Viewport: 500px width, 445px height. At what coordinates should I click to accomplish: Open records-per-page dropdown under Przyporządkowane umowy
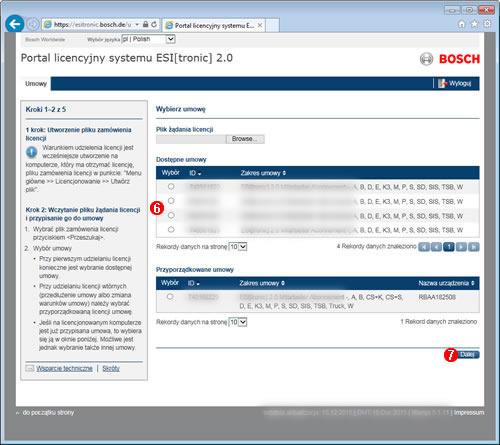click(238, 322)
